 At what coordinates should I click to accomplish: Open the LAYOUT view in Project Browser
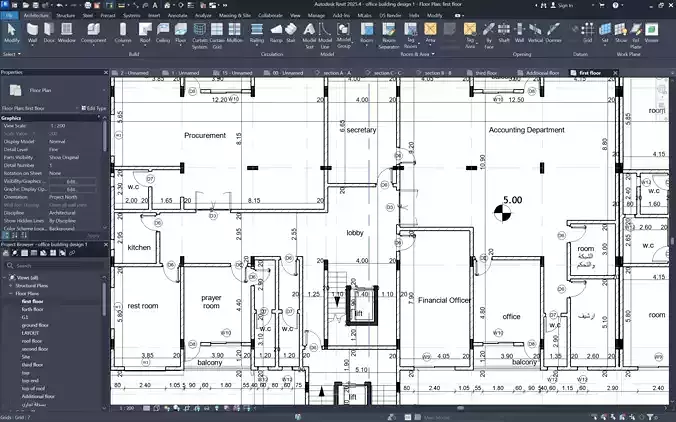30,333
